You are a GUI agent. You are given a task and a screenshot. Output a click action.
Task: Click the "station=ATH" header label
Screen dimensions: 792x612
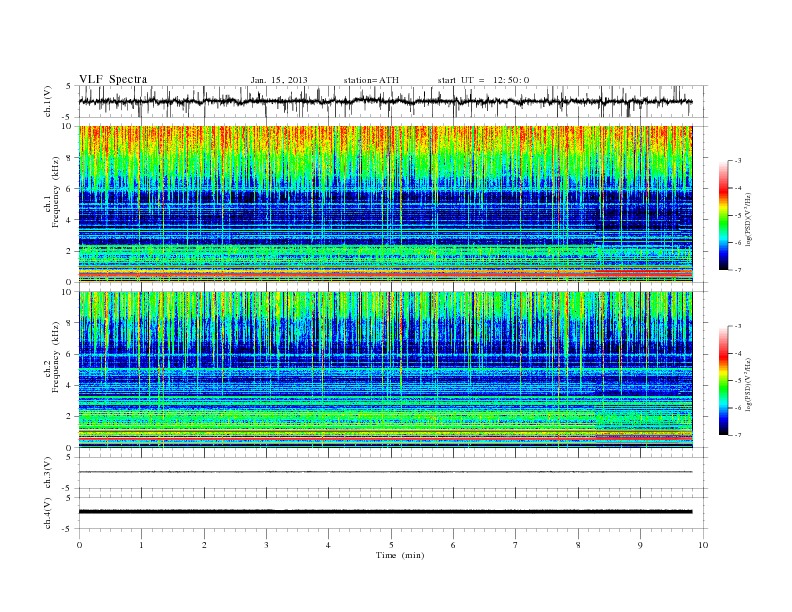(371, 80)
